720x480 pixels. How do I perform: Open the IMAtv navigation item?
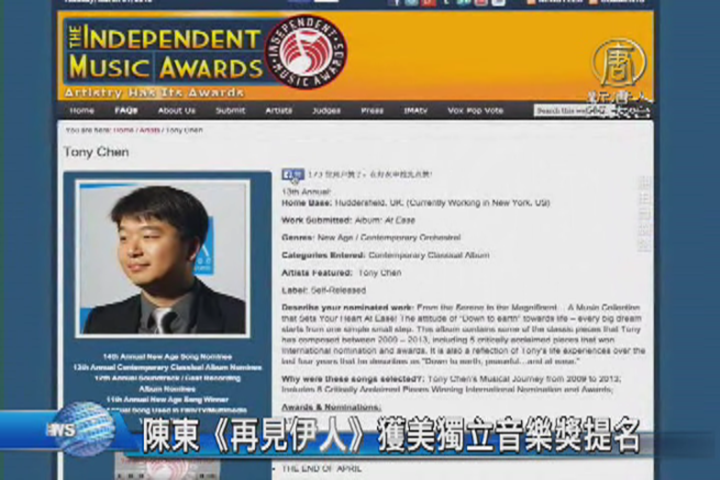415,110
